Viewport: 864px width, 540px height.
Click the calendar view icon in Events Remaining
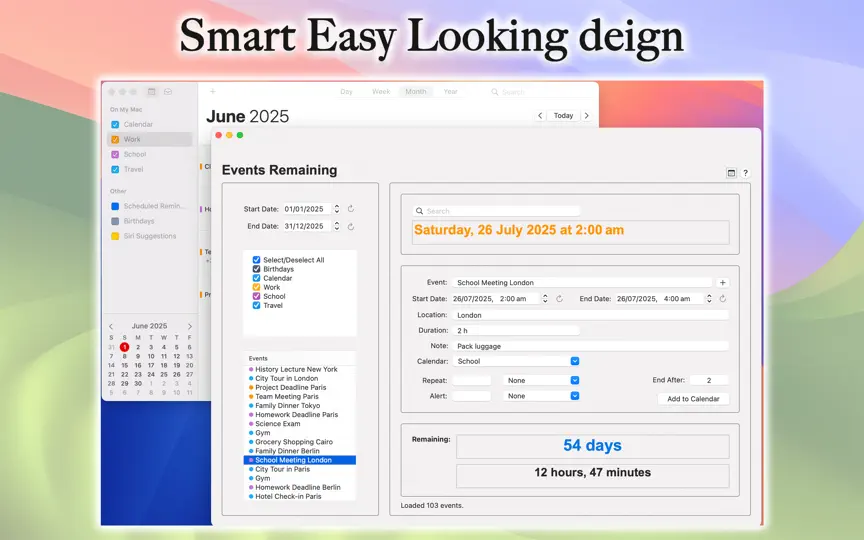[731, 173]
